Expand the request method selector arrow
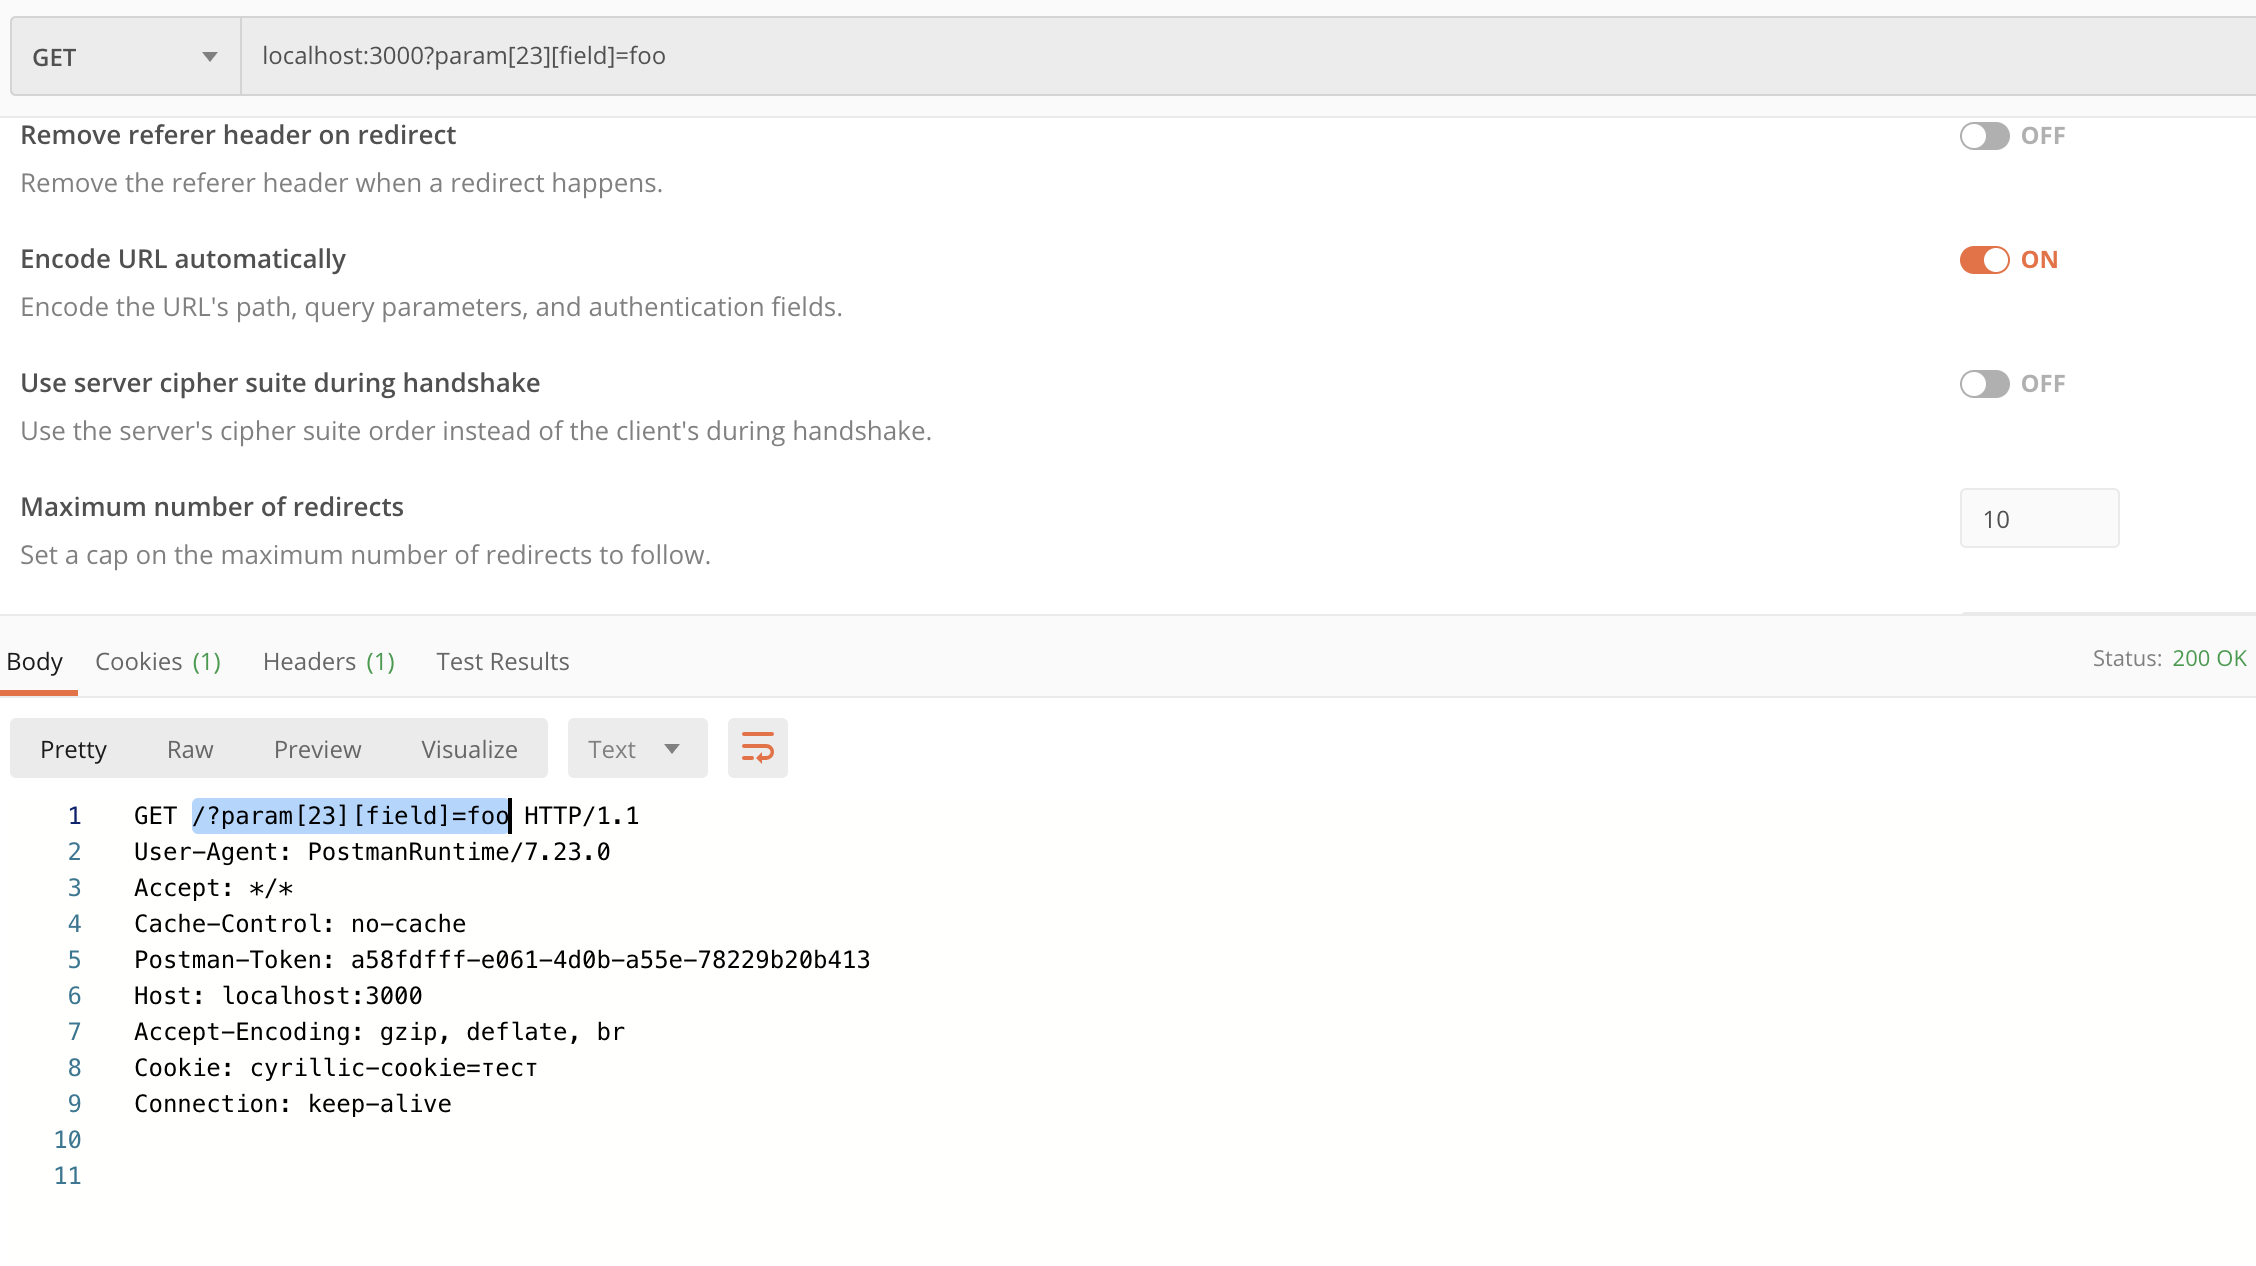 click(209, 56)
